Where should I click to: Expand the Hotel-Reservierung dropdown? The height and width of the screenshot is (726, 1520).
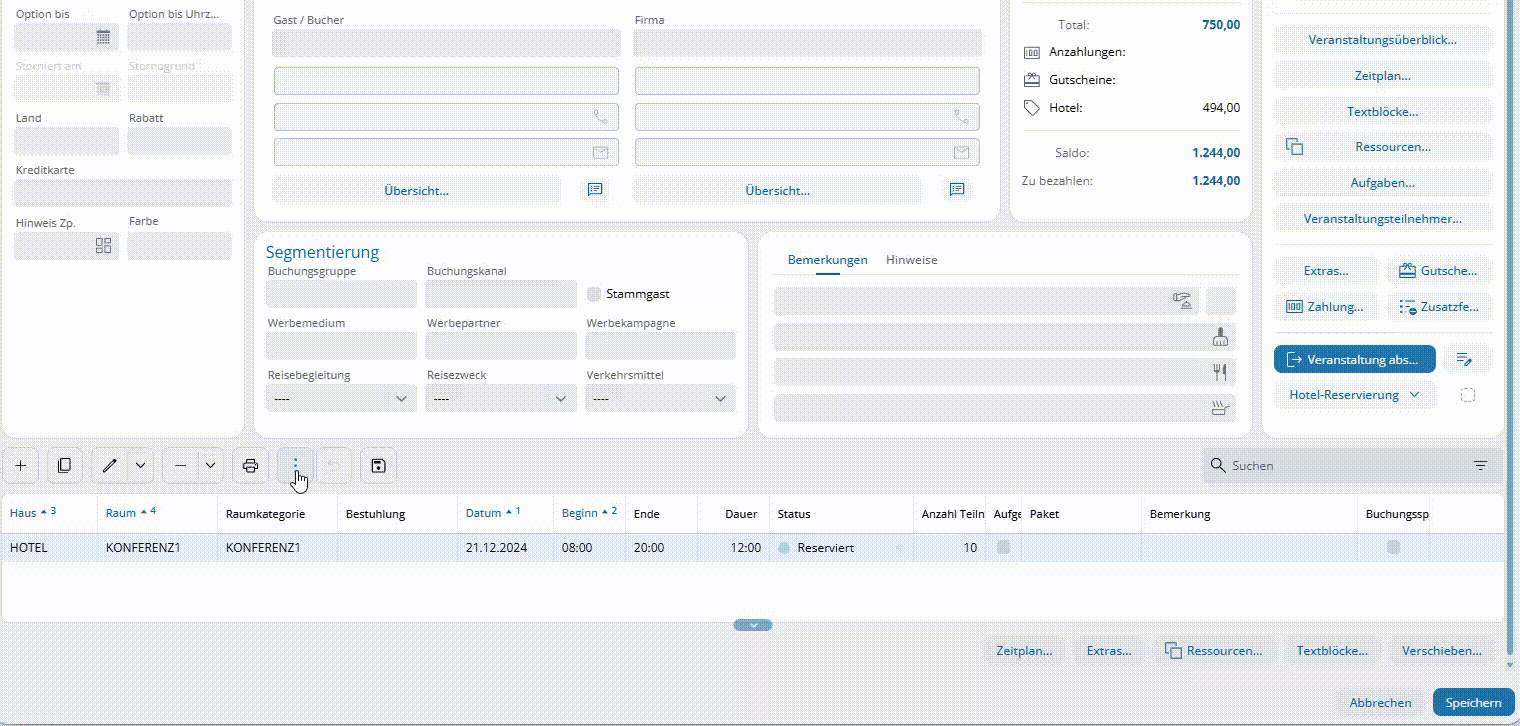pos(1354,395)
